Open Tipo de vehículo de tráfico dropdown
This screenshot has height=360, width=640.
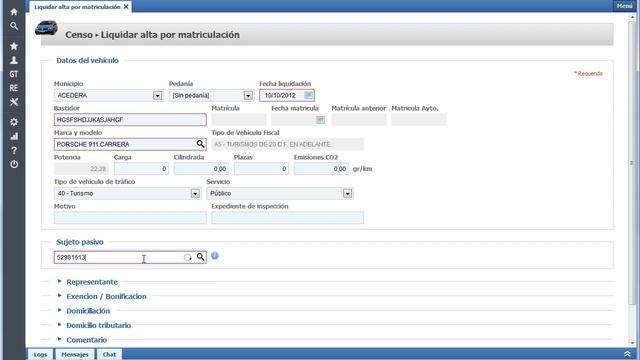tap(195, 193)
